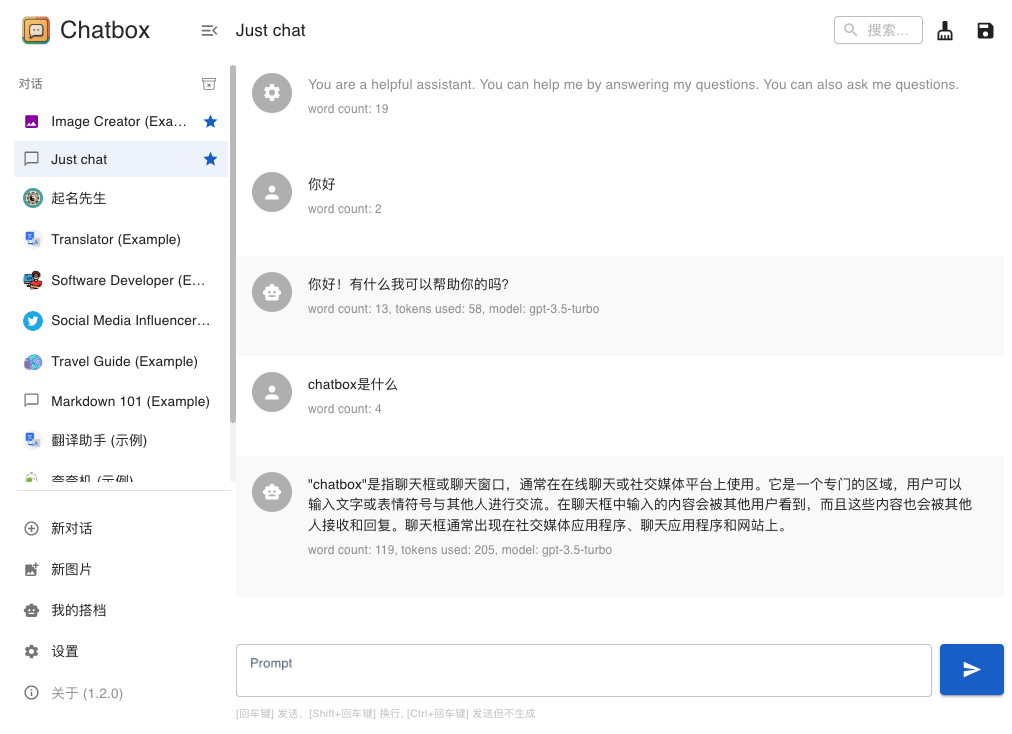Click the chatbox是什么 user message
Viewport: 1012px width, 734px height.
click(352, 384)
